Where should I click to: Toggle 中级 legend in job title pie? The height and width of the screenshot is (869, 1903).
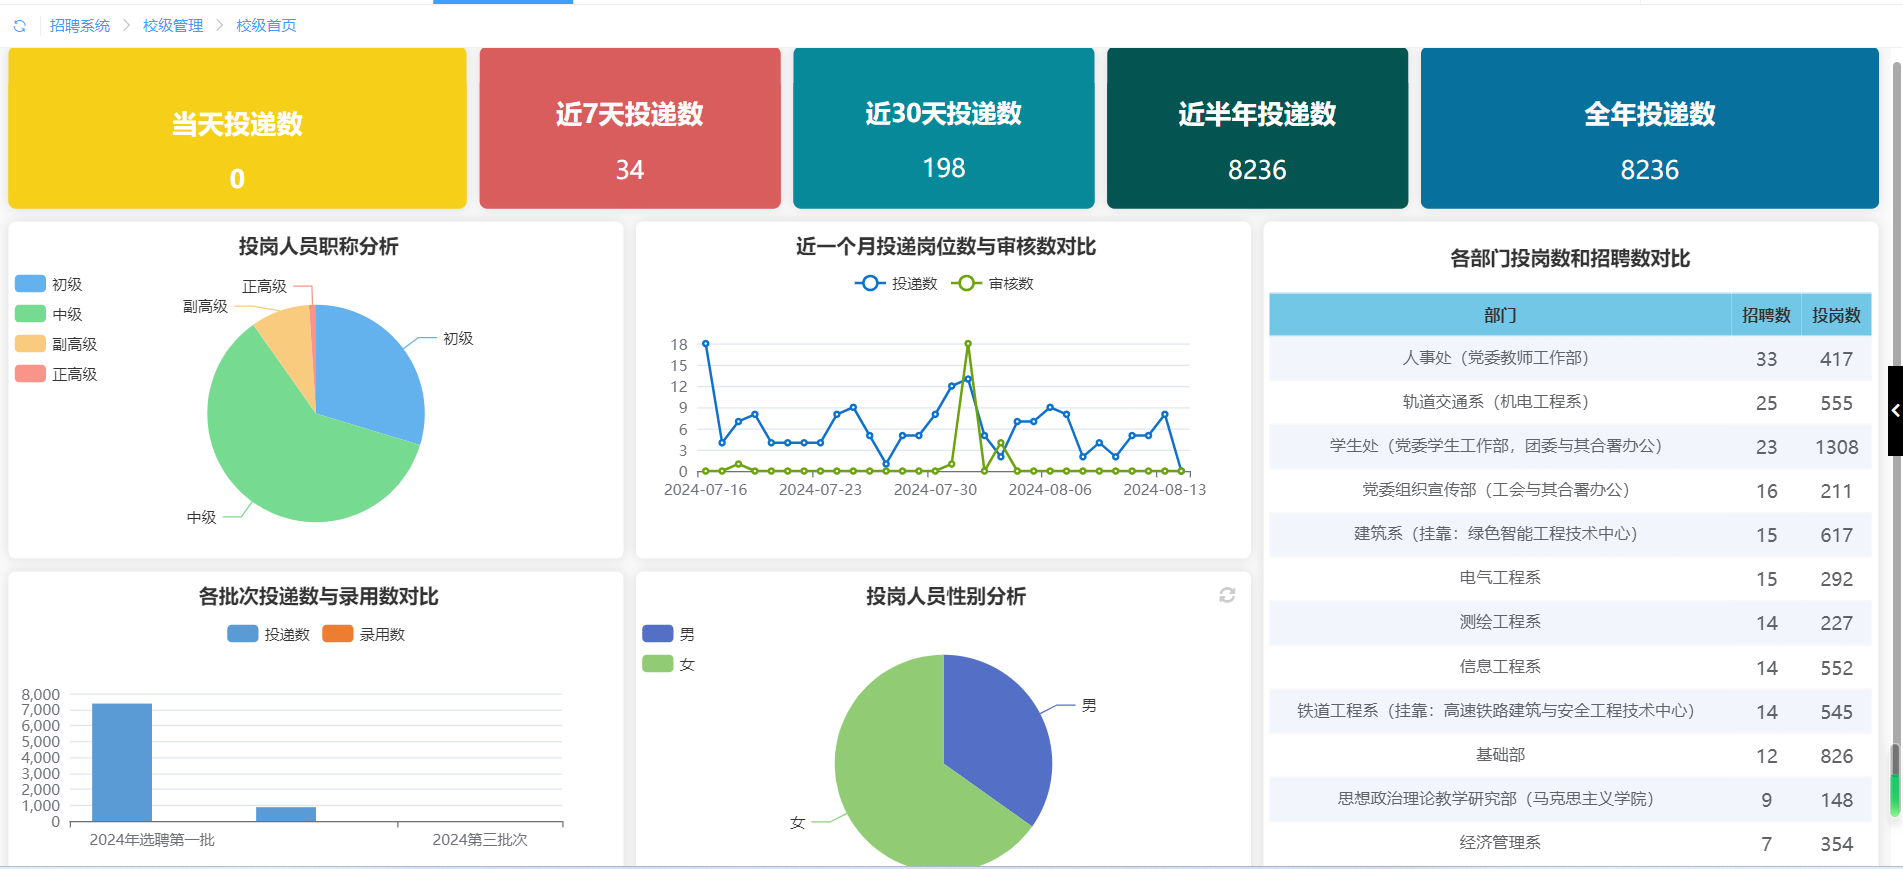coord(49,314)
